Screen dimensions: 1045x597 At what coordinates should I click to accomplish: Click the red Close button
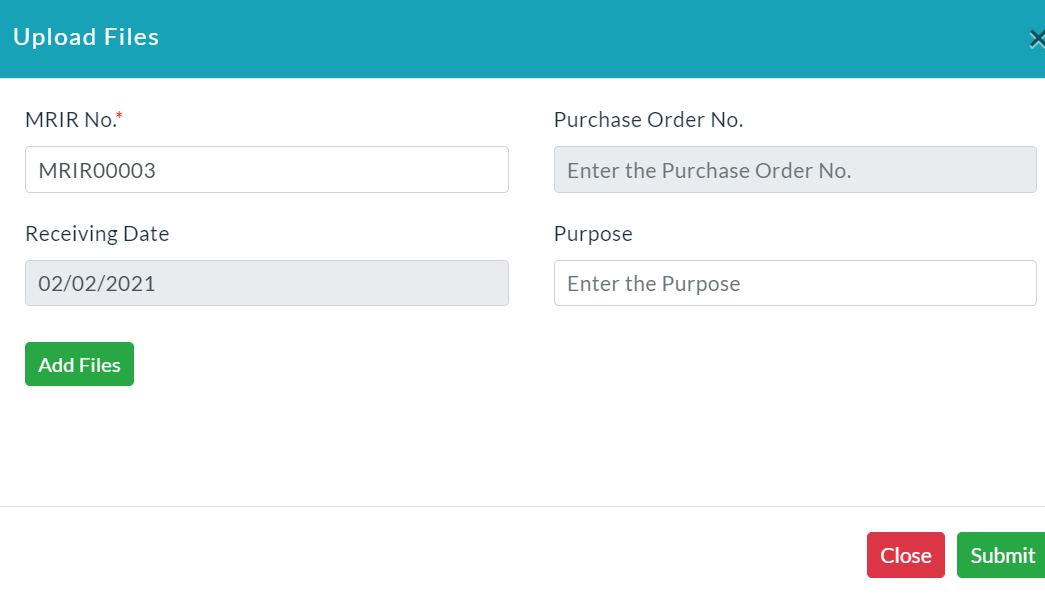(x=906, y=555)
